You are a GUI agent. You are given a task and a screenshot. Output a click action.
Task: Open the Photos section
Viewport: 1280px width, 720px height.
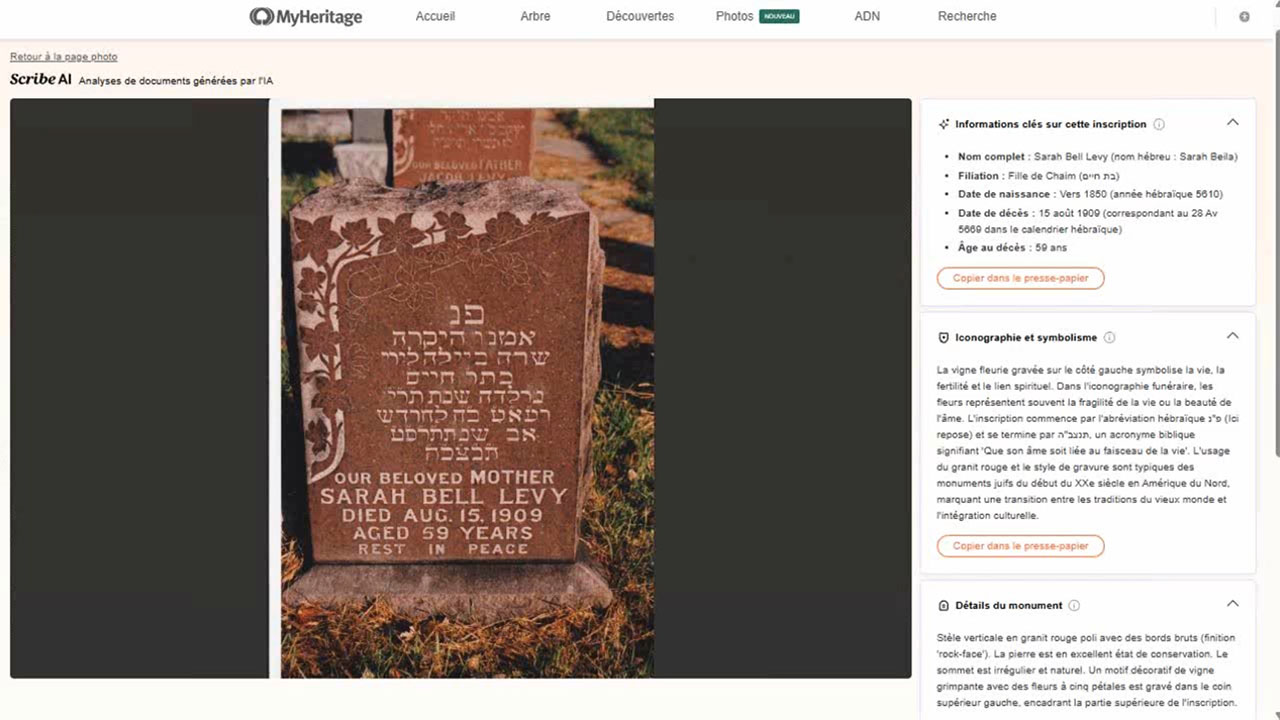tap(734, 16)
